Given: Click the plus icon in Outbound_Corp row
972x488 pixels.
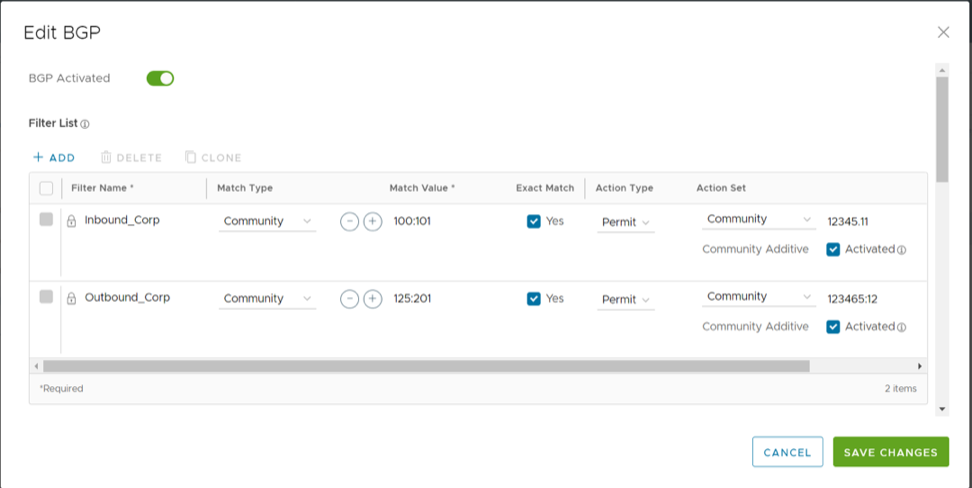Looking at the screenshot, I should coord(372,298).
